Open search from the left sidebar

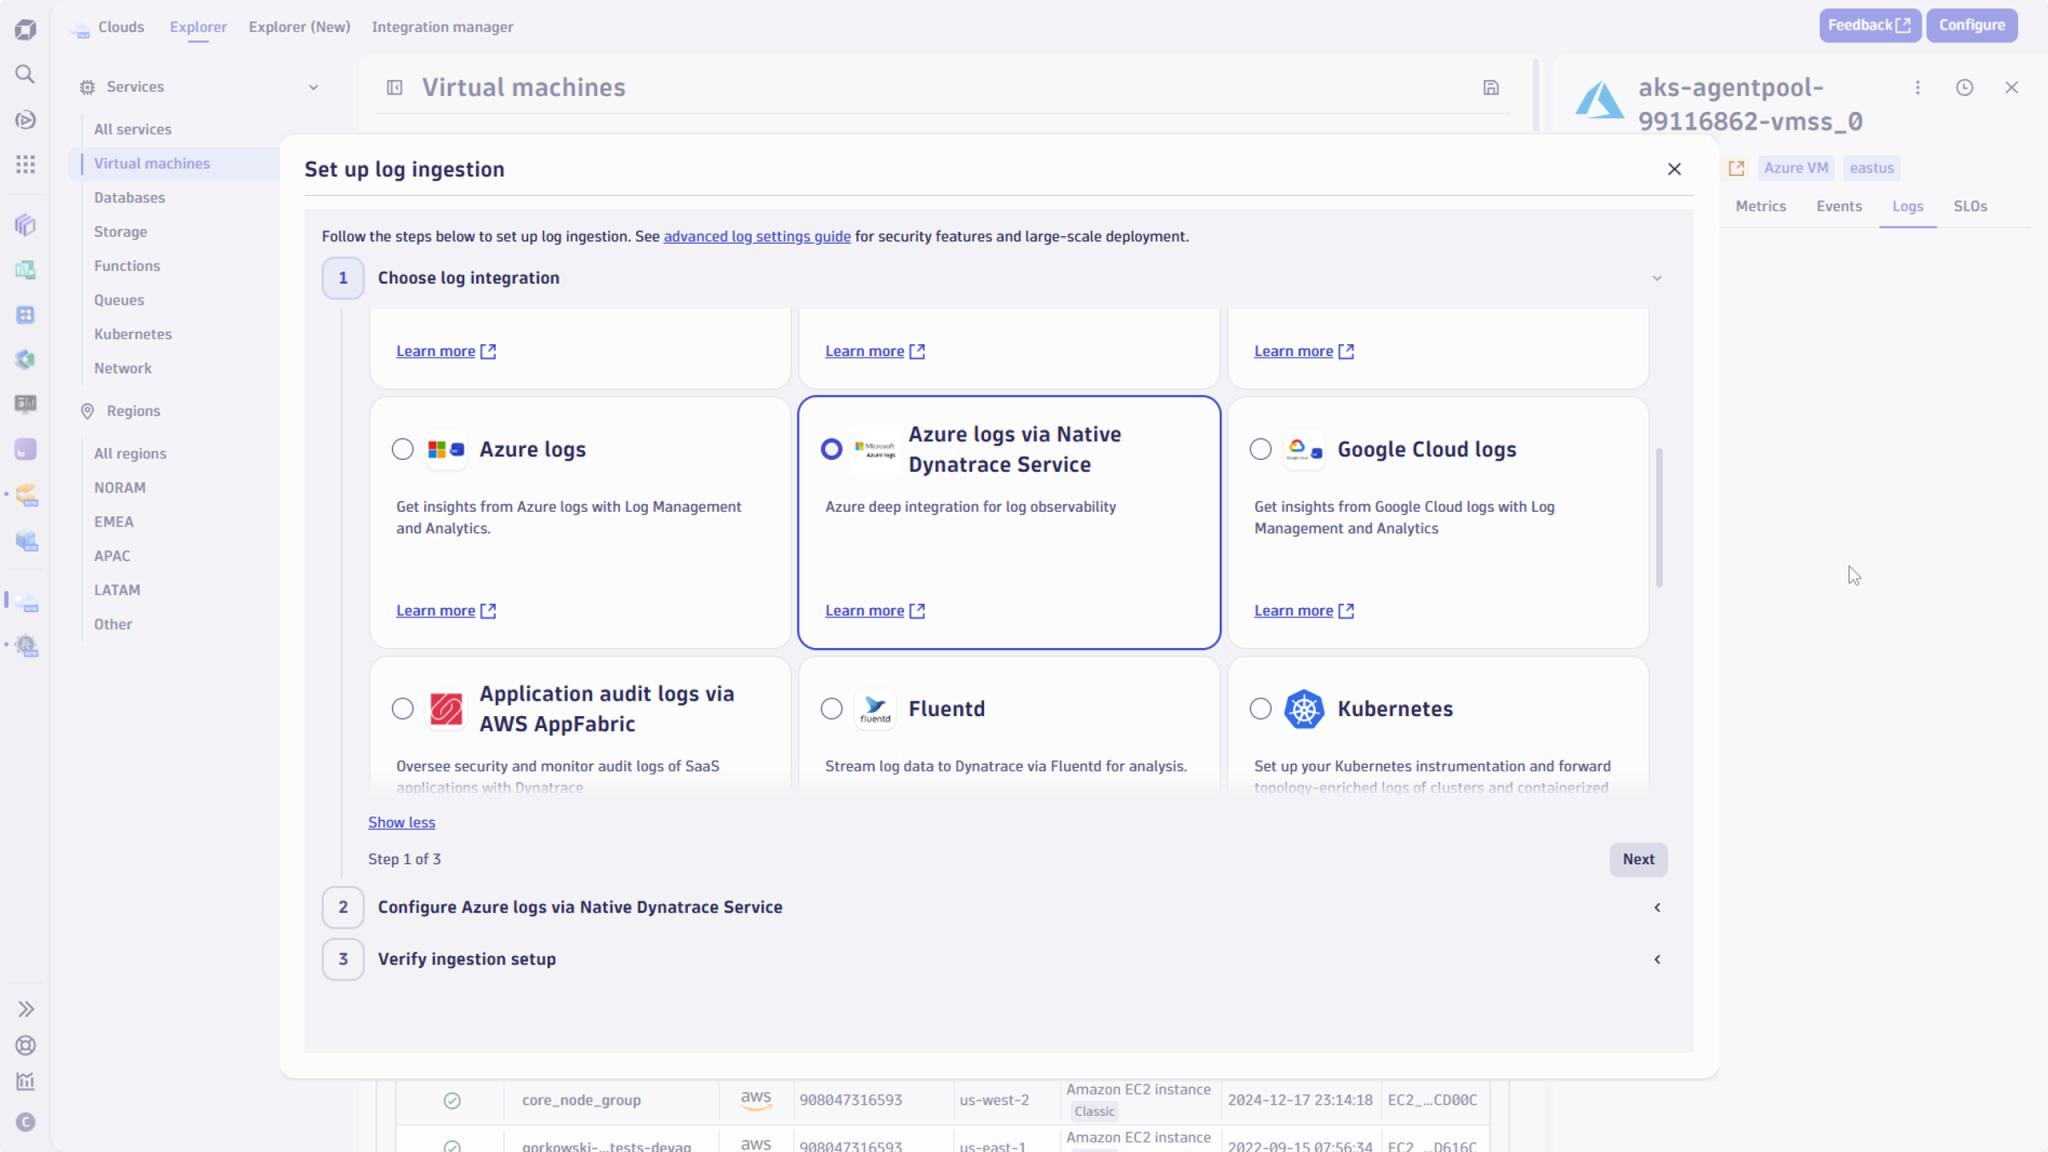pos(25,73)
